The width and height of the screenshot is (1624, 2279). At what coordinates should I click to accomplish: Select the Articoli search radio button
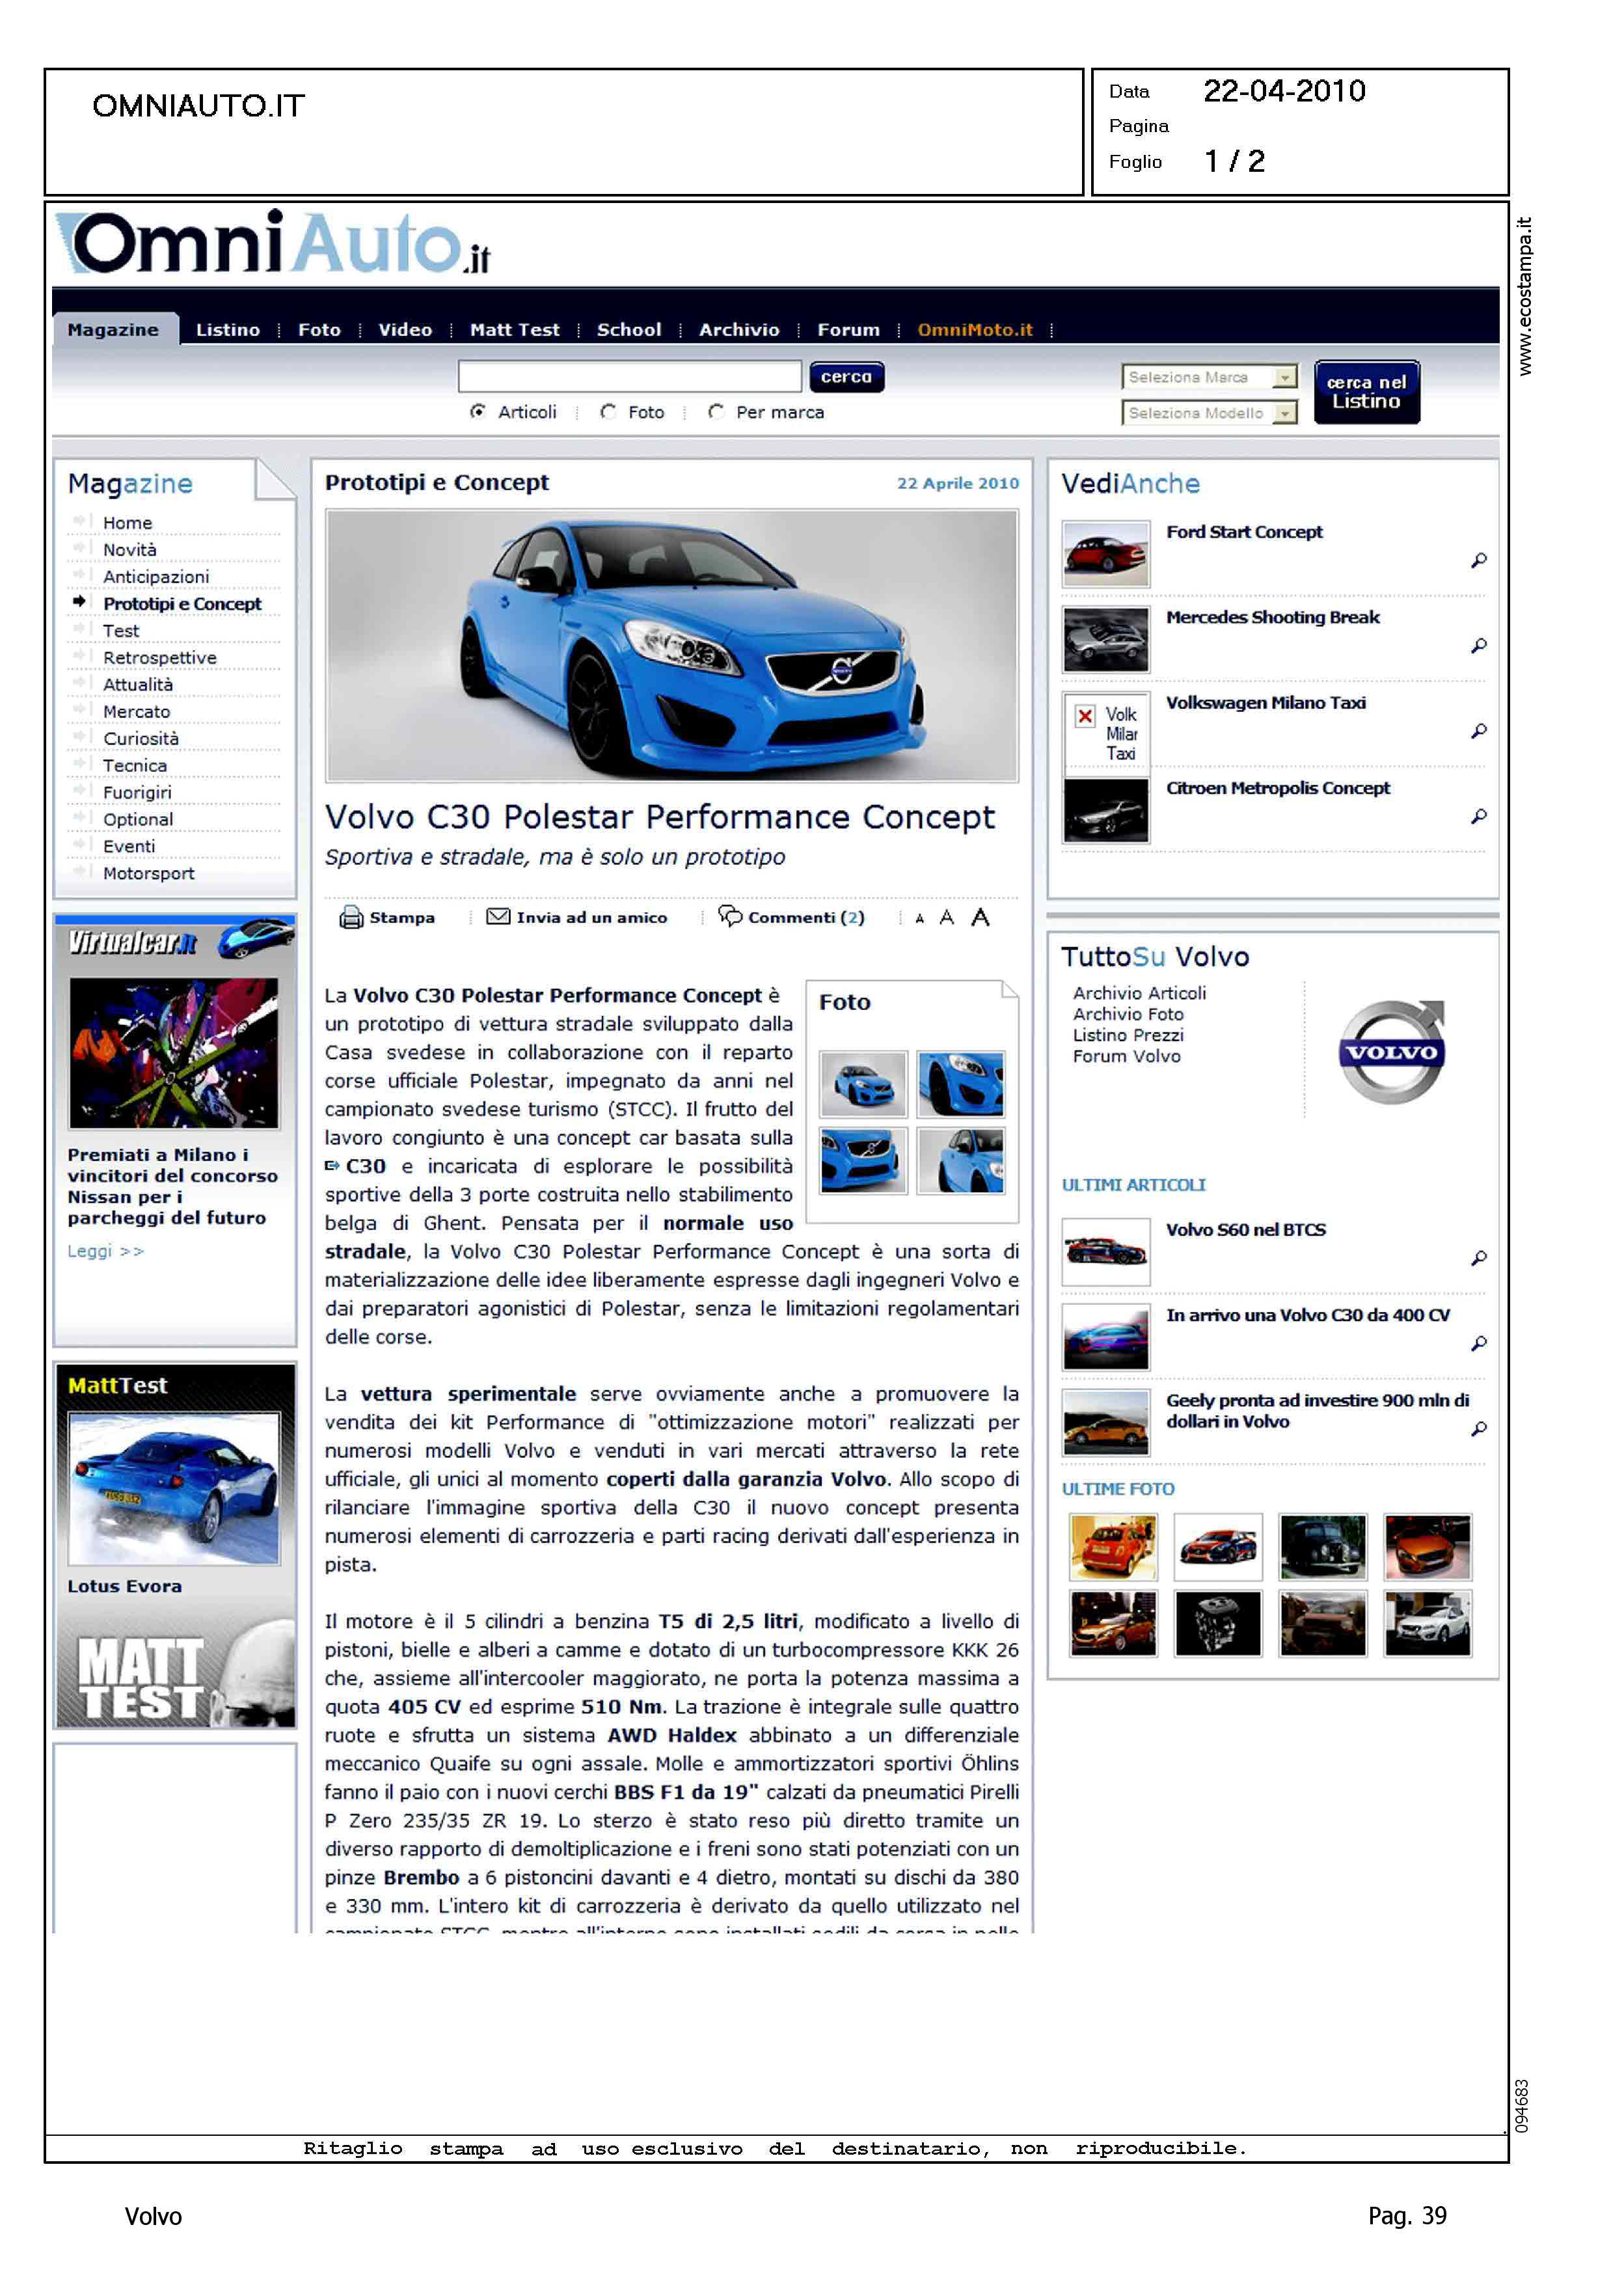(478, 411)
